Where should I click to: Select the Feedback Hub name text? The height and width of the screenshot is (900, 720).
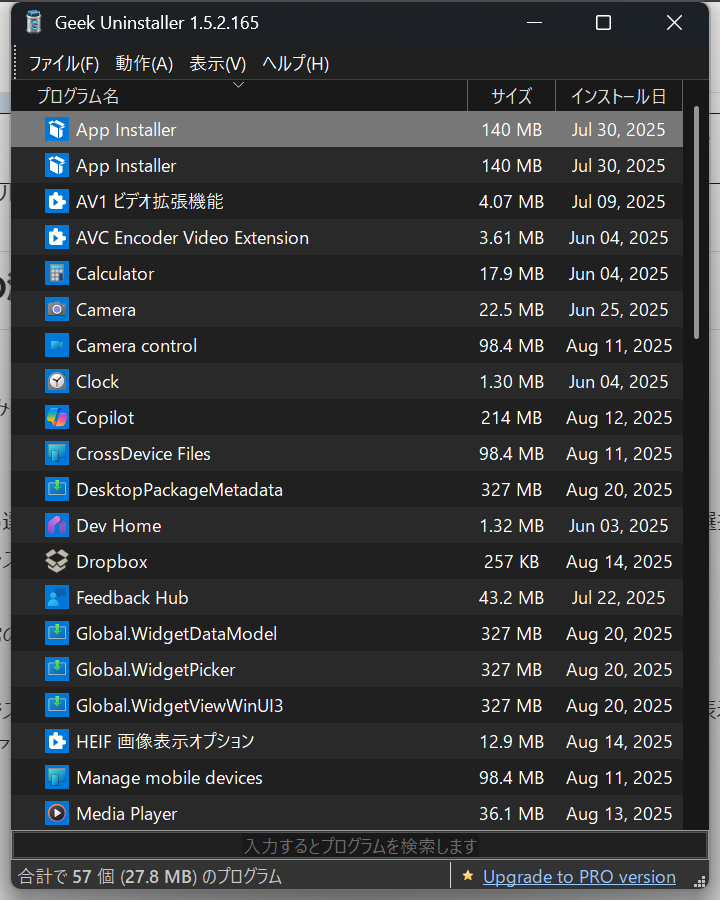(132, 598)
